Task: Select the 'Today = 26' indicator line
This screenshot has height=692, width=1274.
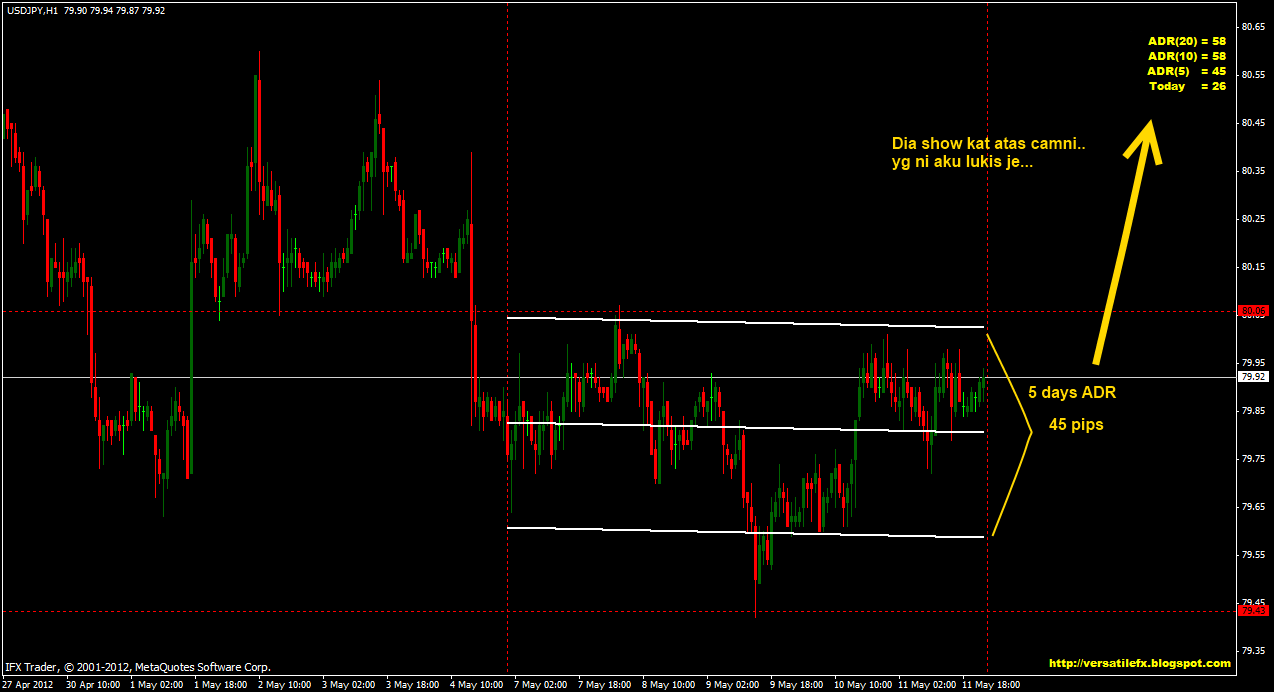Action: pos(1187,86)
